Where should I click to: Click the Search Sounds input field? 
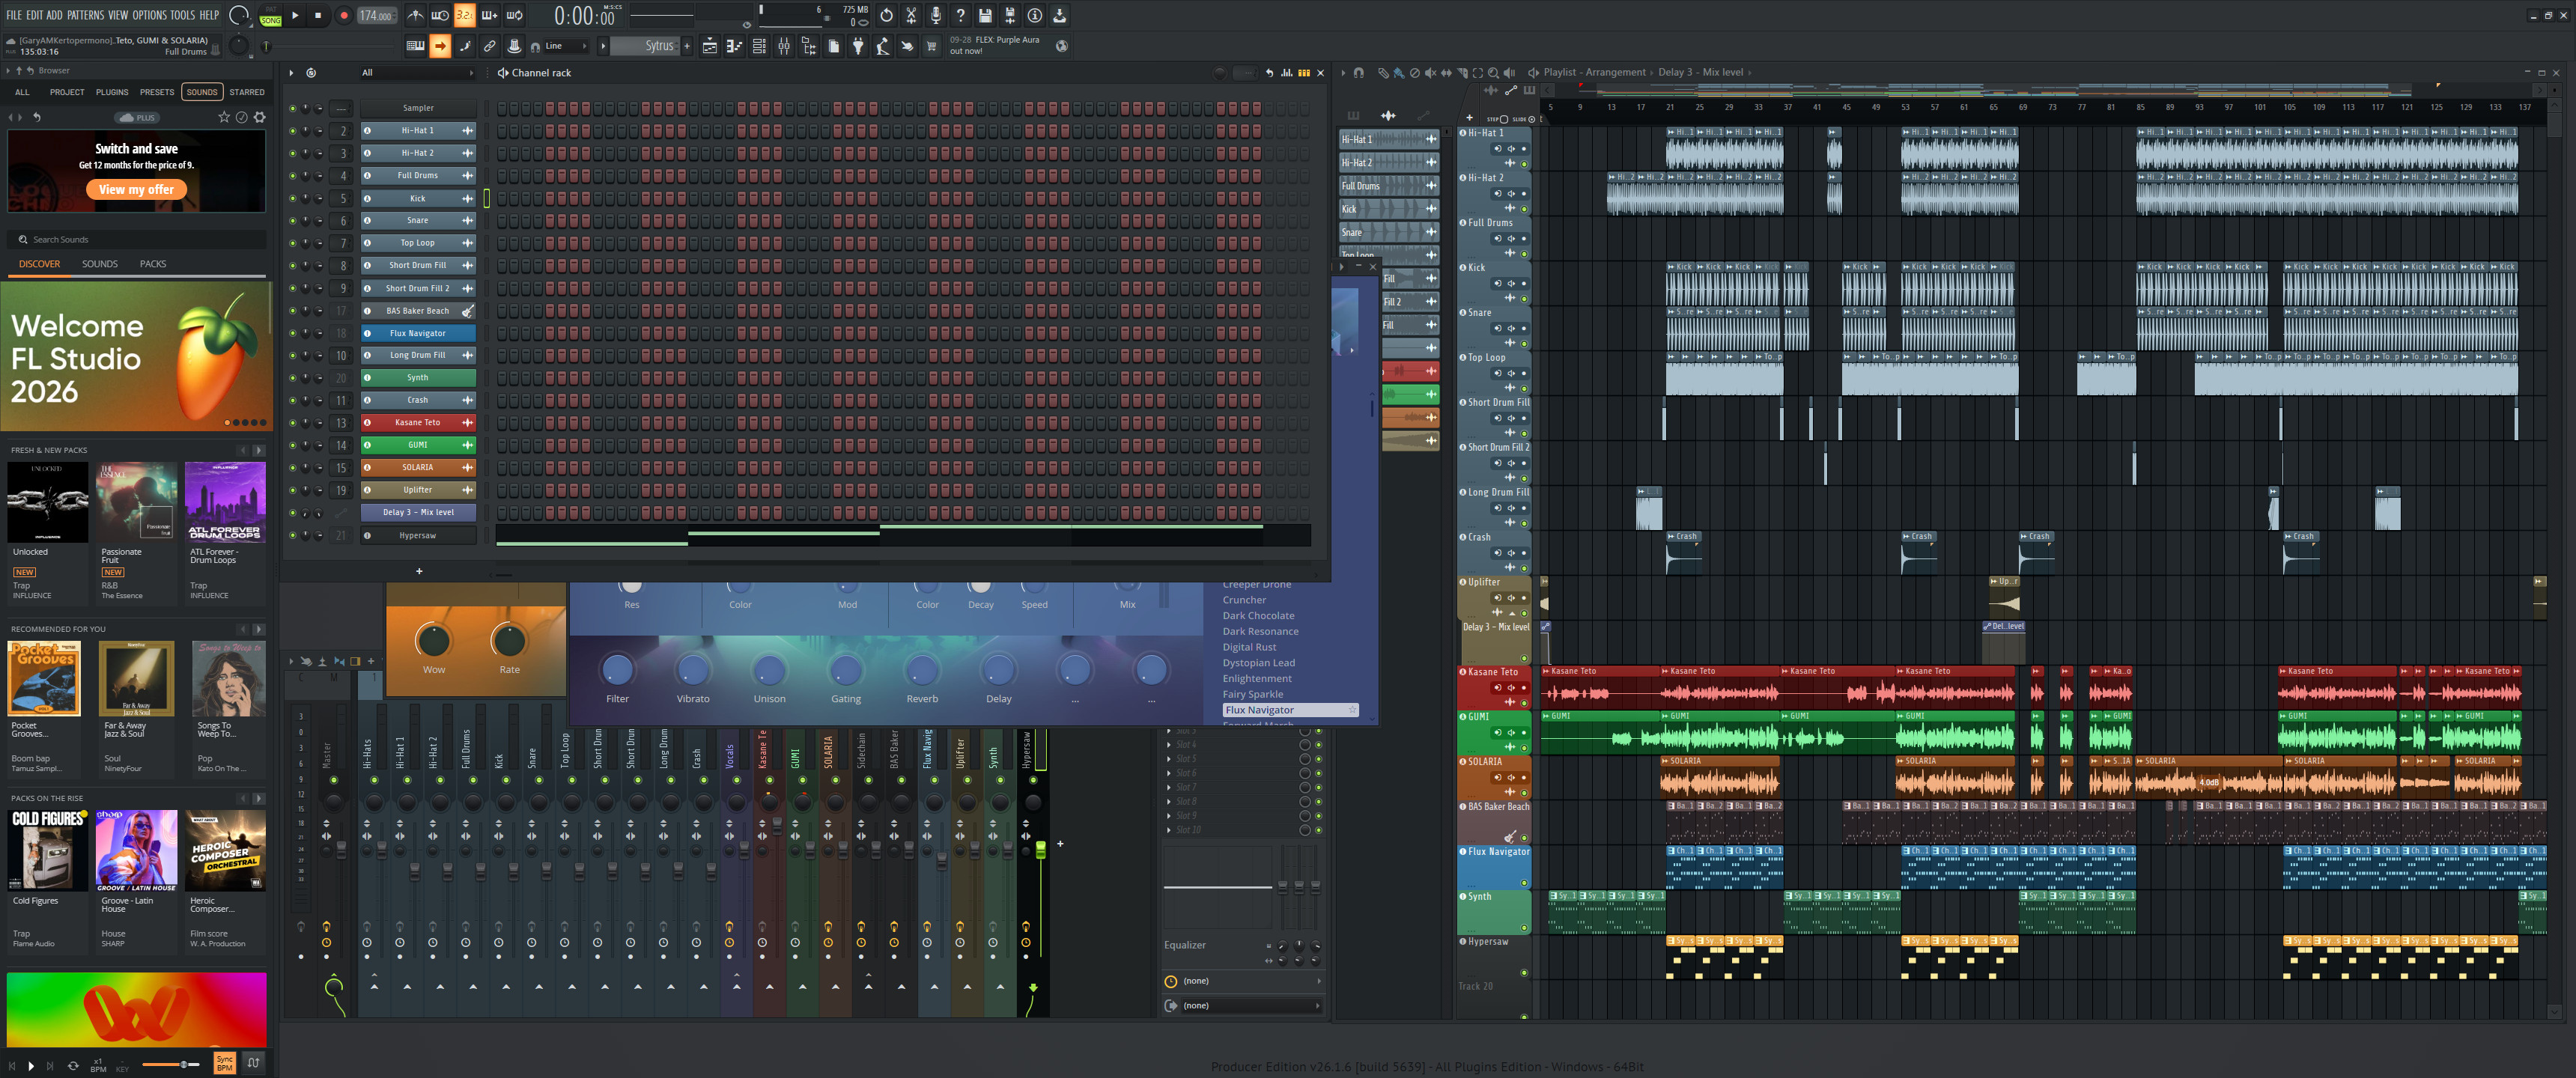(136, 240)
